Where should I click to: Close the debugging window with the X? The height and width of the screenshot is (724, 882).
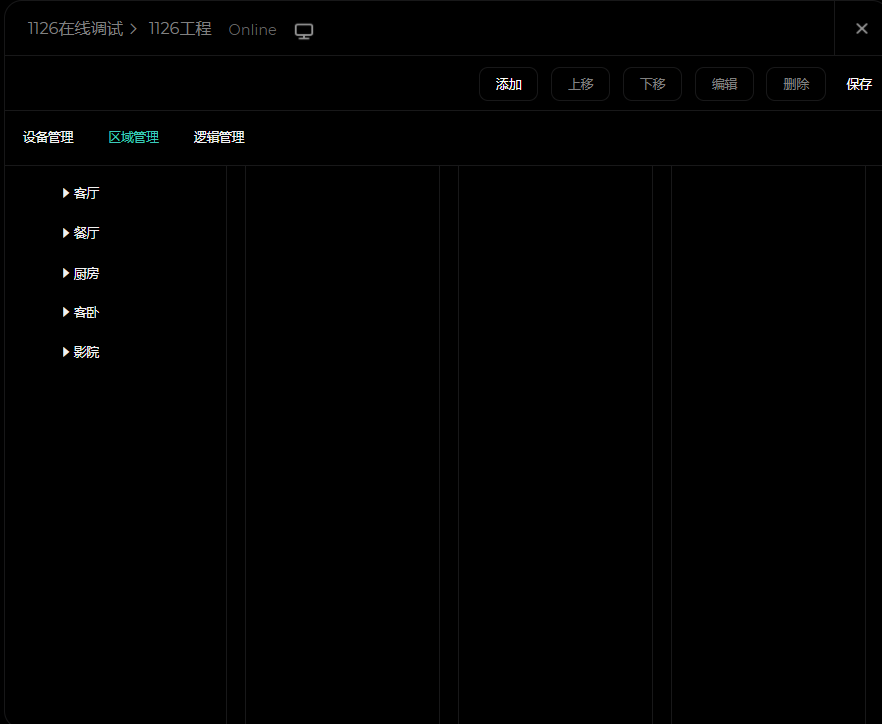click(x=861, y=28)
